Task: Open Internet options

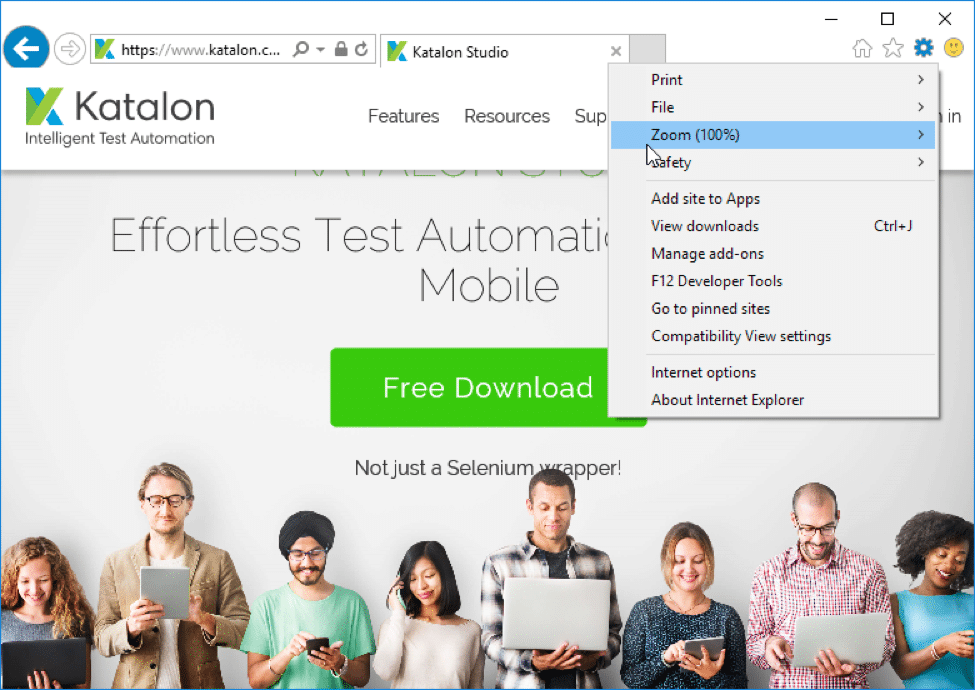Action: click(773, 372)
